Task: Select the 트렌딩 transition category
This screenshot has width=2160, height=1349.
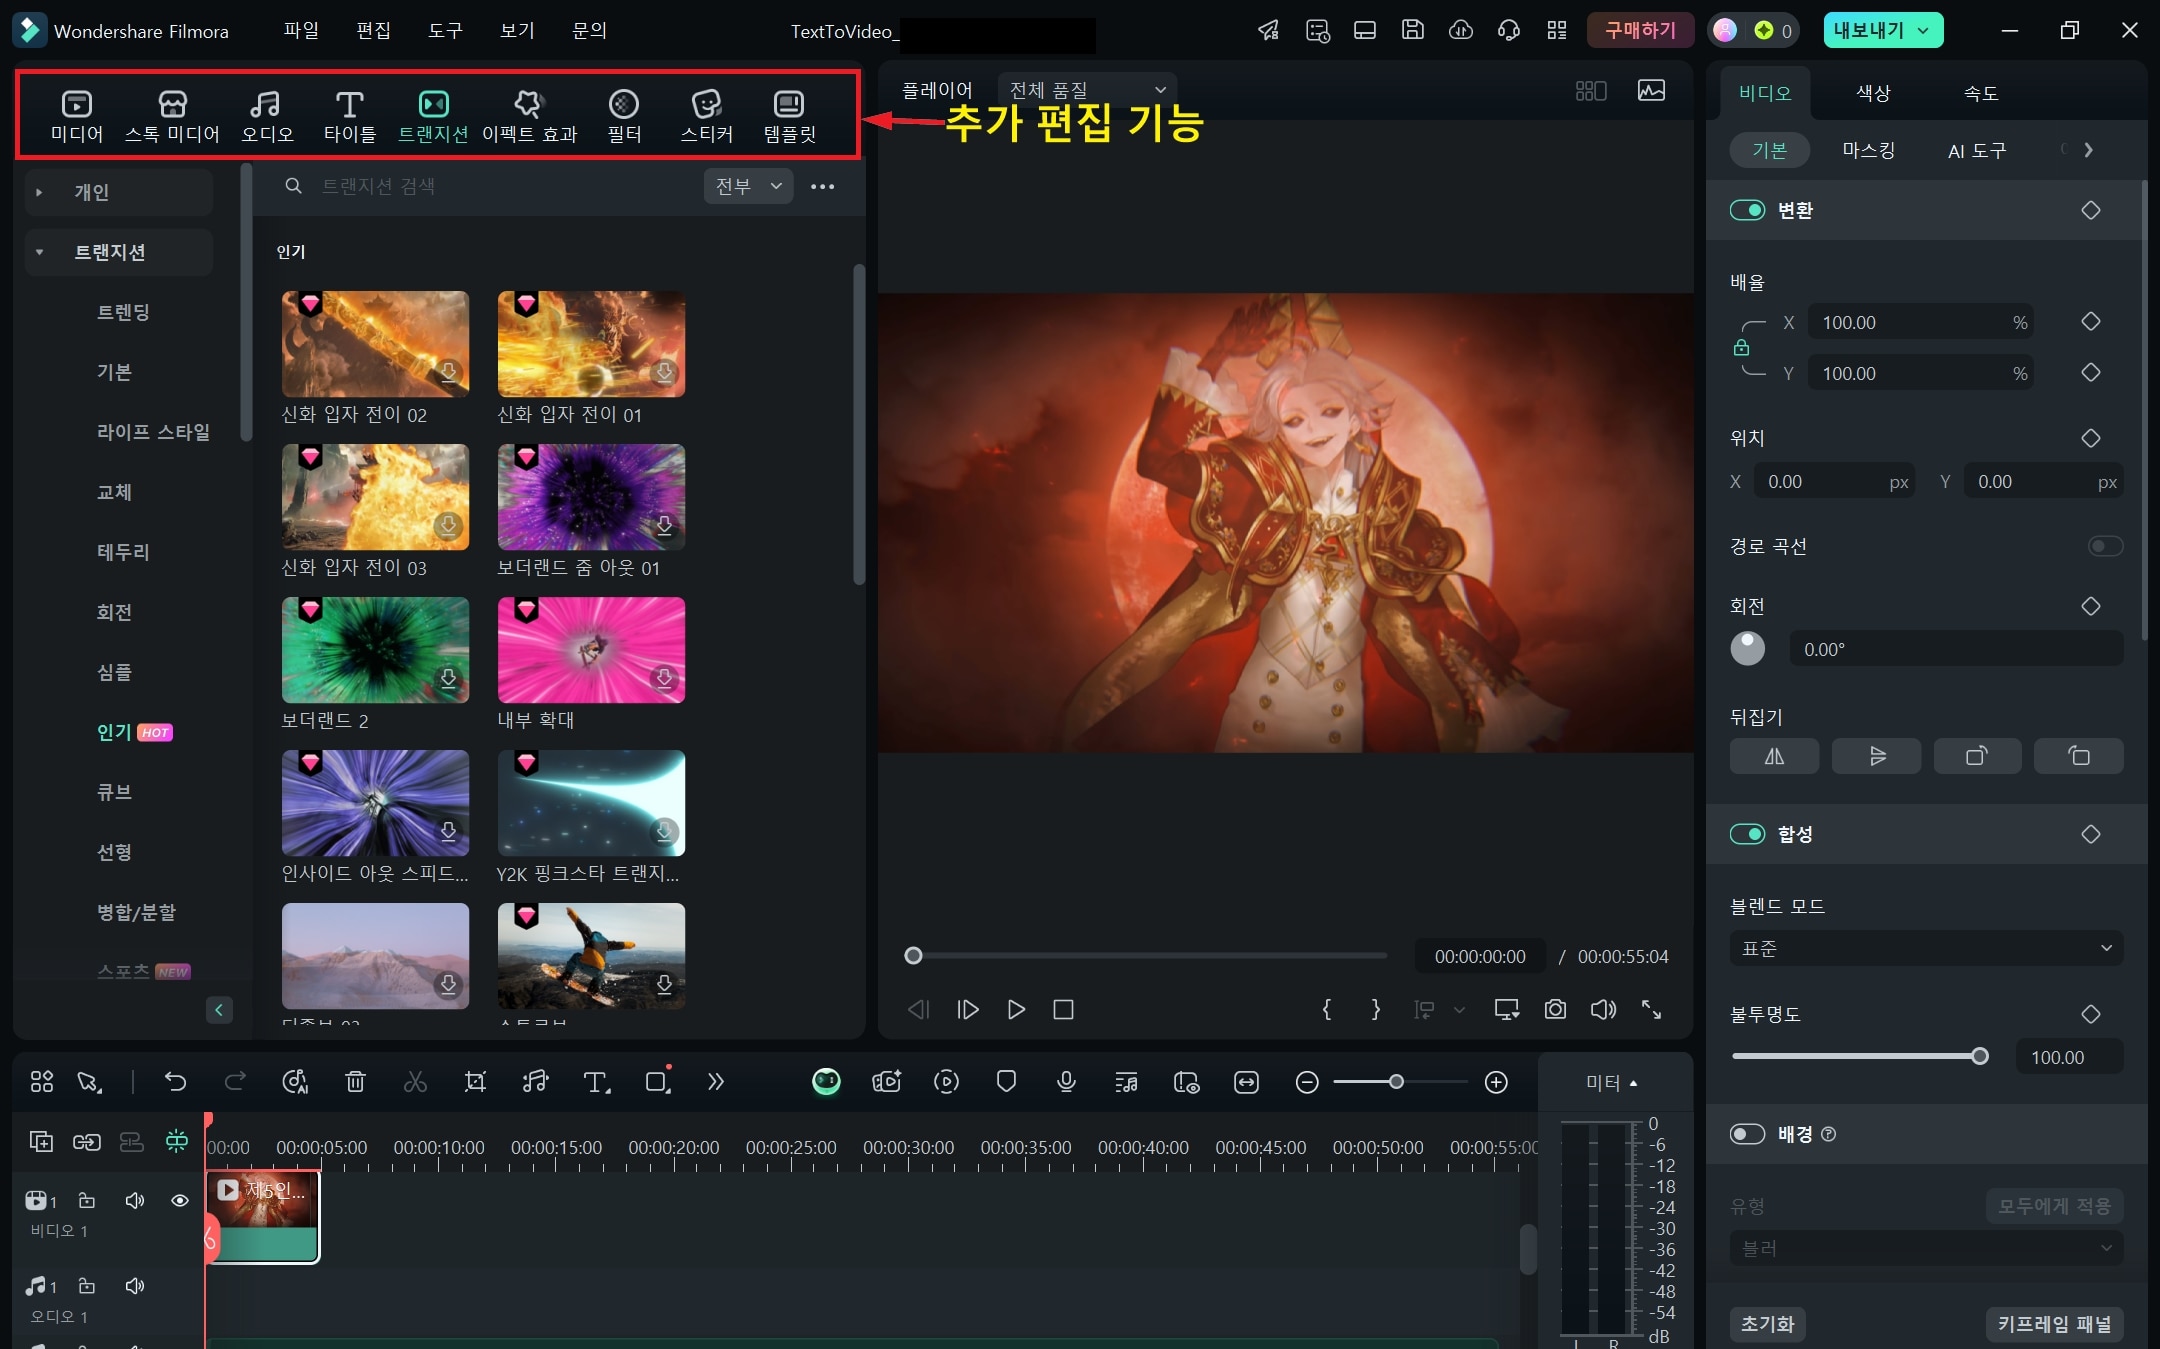Action: (x=123, y=312)
